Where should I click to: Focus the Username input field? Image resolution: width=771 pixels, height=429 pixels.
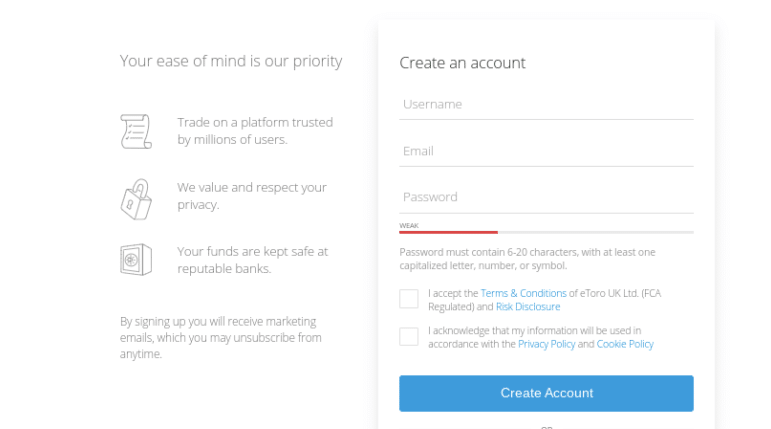(546, 105)
